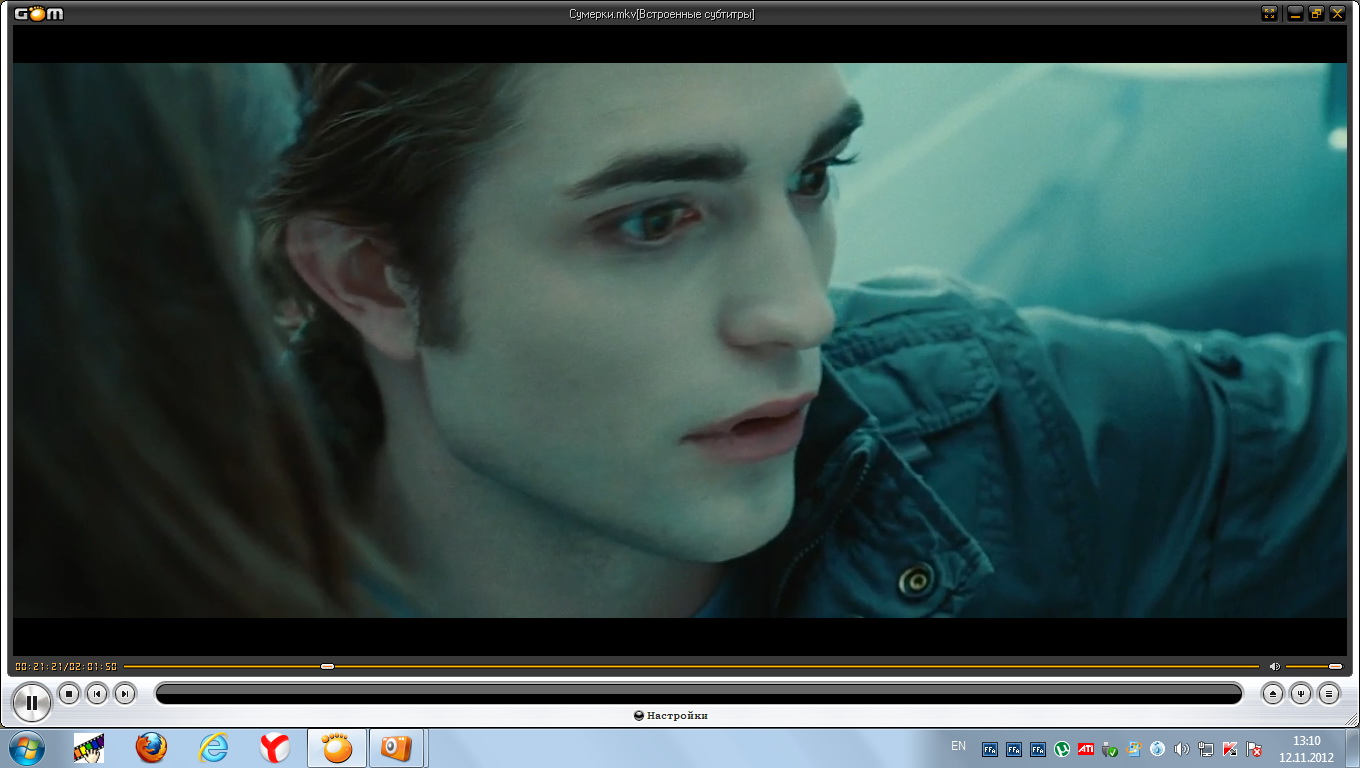Screen dimensions: 1360x768
Task: Open the Windows Start menu
Action: 27,748
